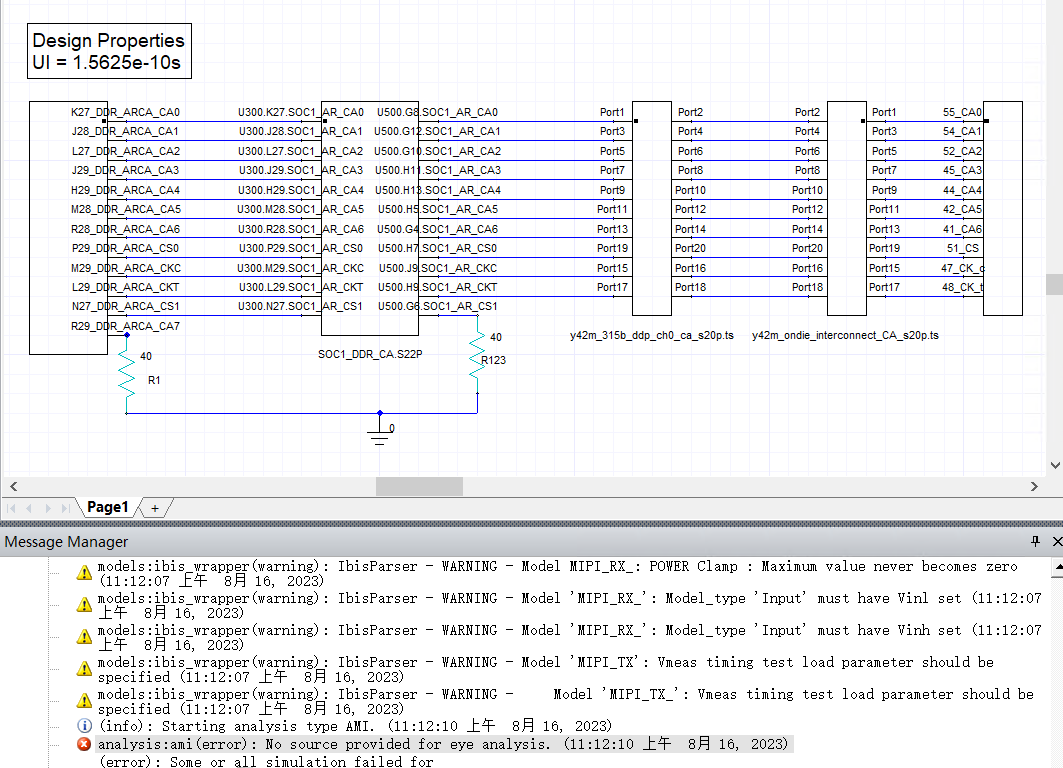Click the P29_DDR_ARCA_CS0 pin label

point(125,248)
